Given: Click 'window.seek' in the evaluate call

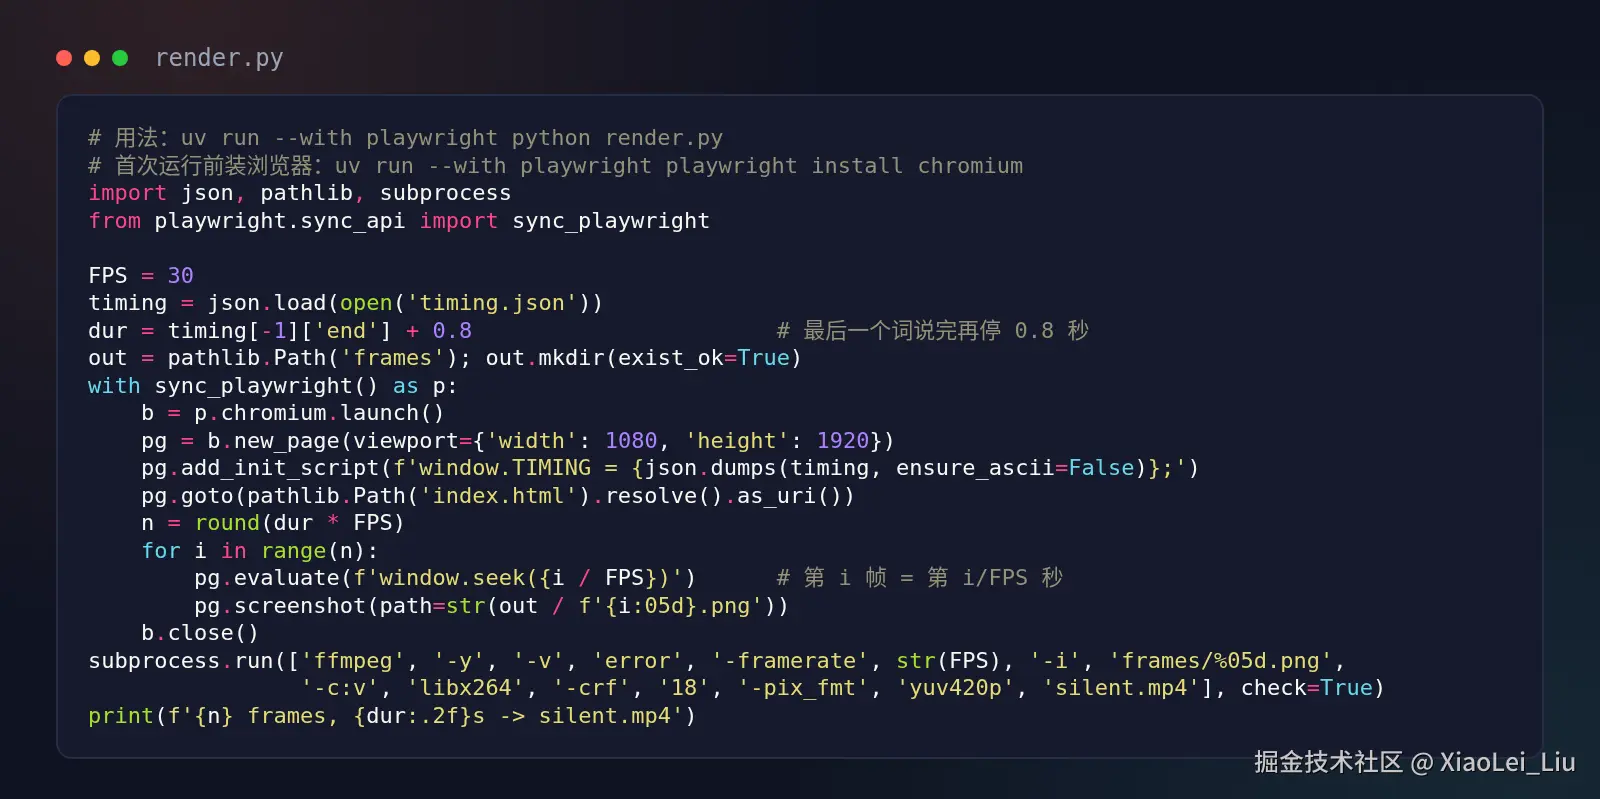Looking at the screenshot, I should [451, 578].
